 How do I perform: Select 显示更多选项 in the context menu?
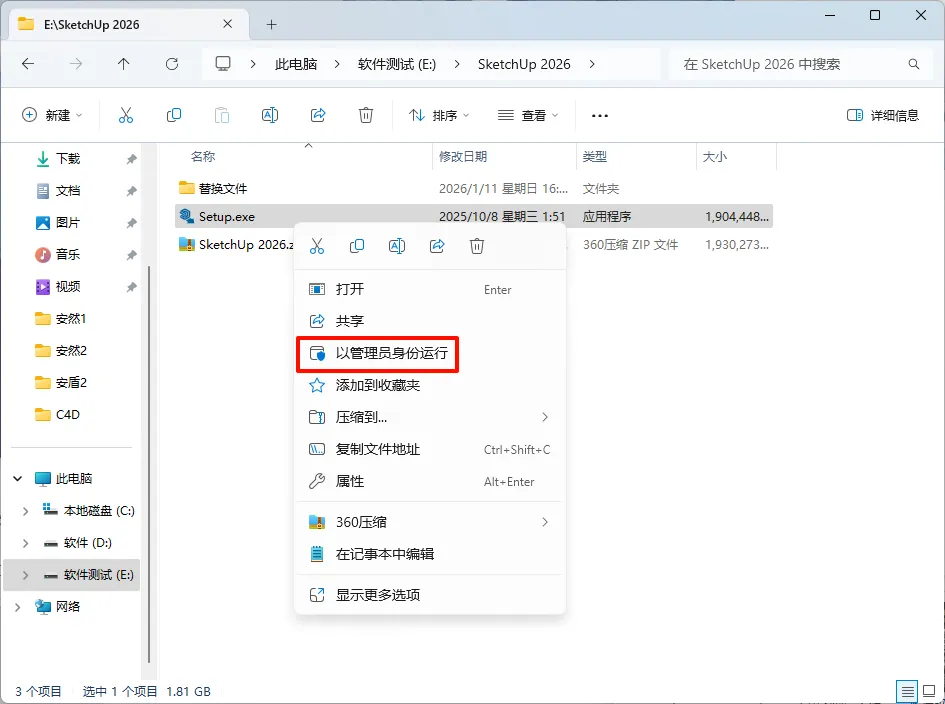pos(430,596)
